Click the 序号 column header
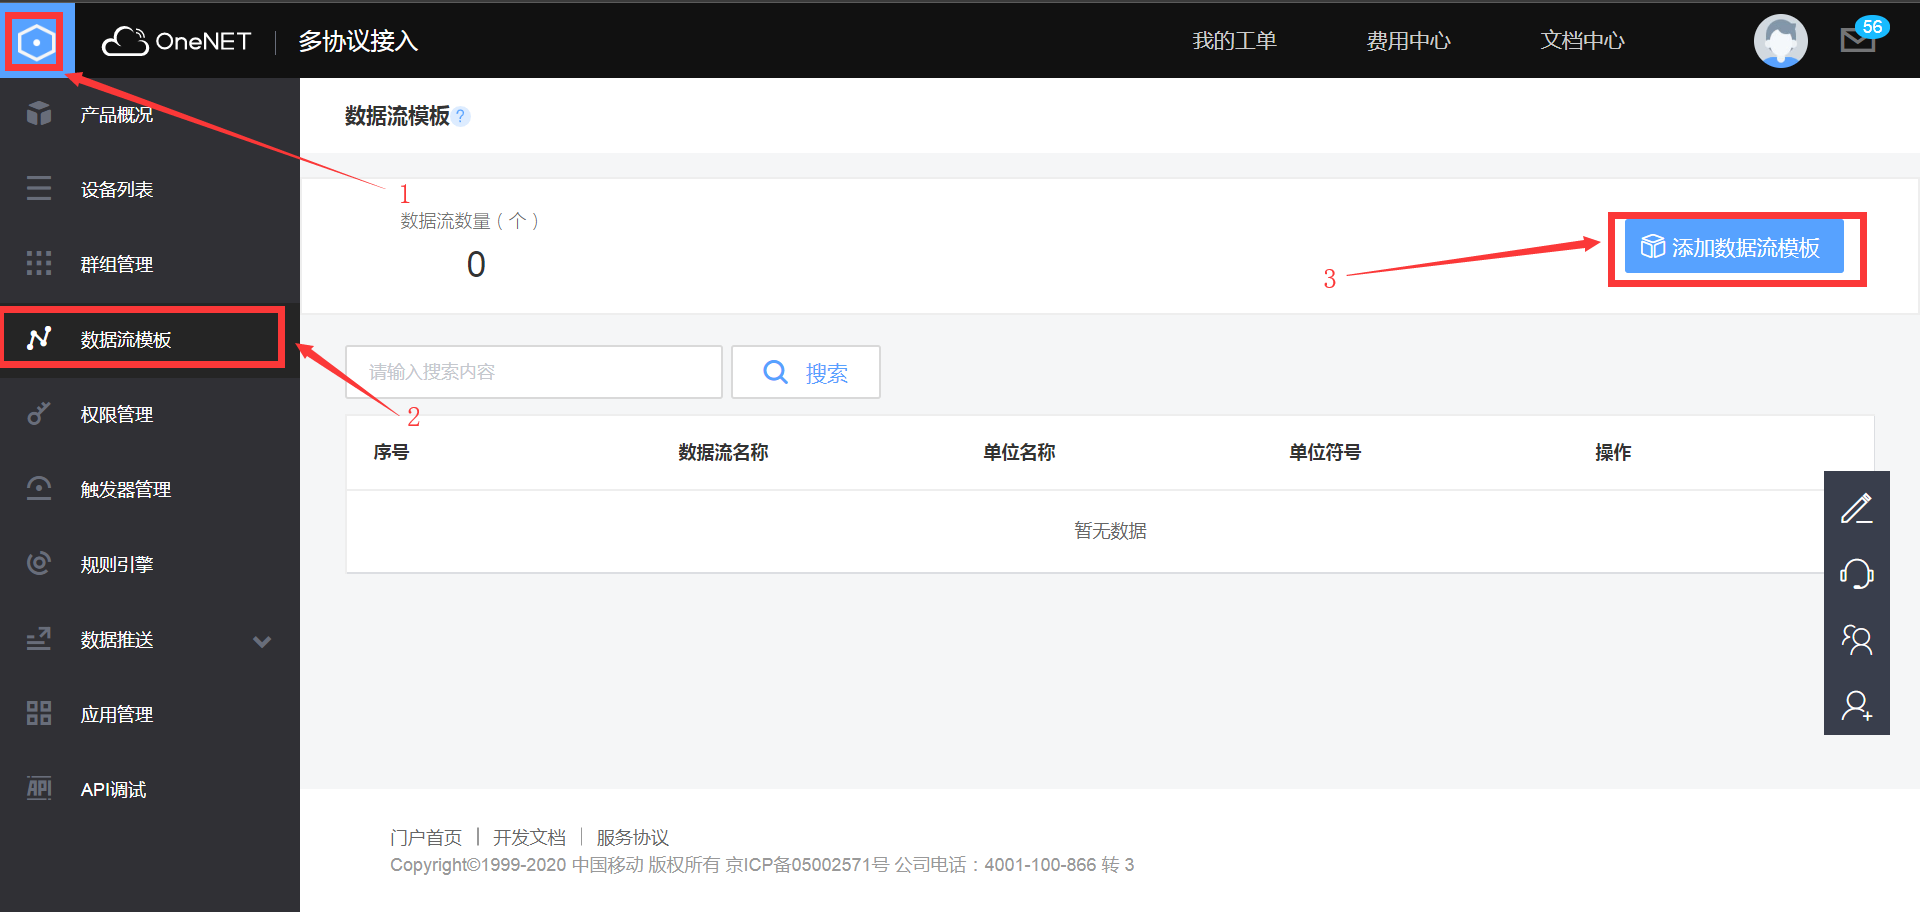 (x=391, y=452)
